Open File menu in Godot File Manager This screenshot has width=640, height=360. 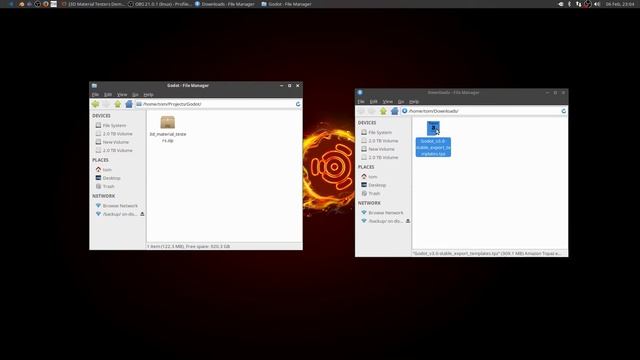(x=95, y=95)
